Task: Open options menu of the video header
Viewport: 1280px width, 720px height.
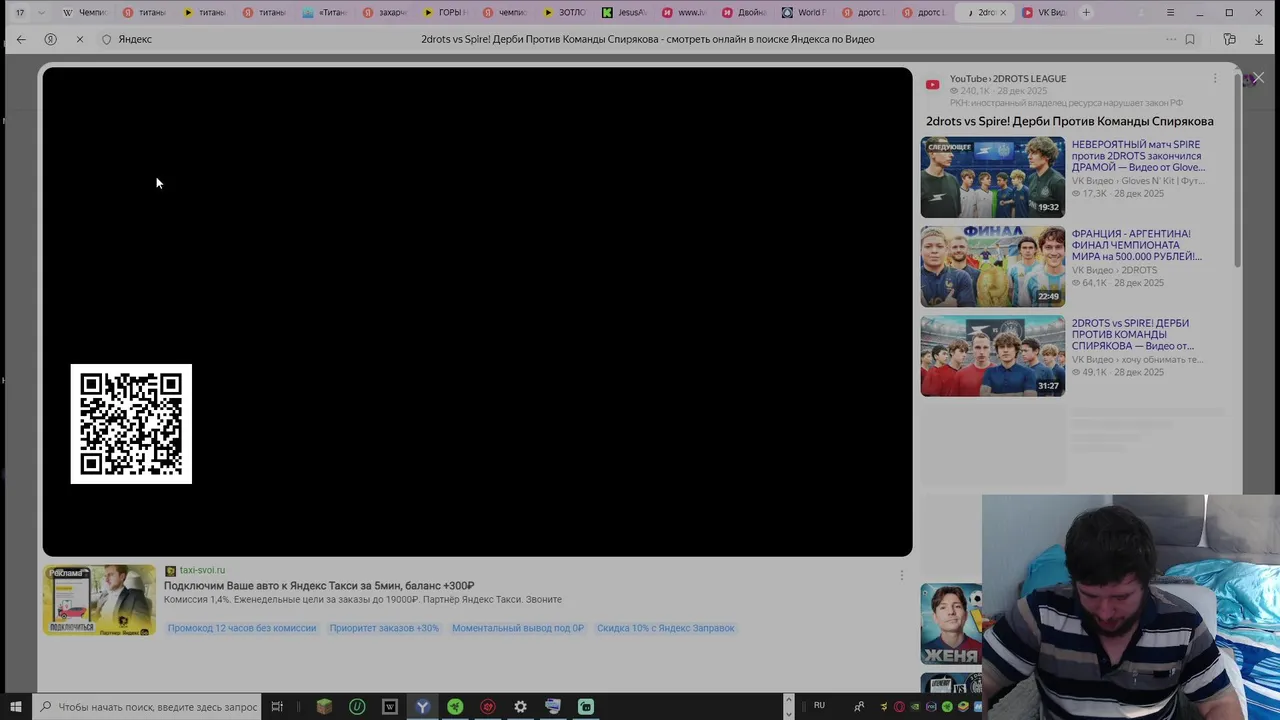Action: pyautogui.click(x=1215, y=78)
